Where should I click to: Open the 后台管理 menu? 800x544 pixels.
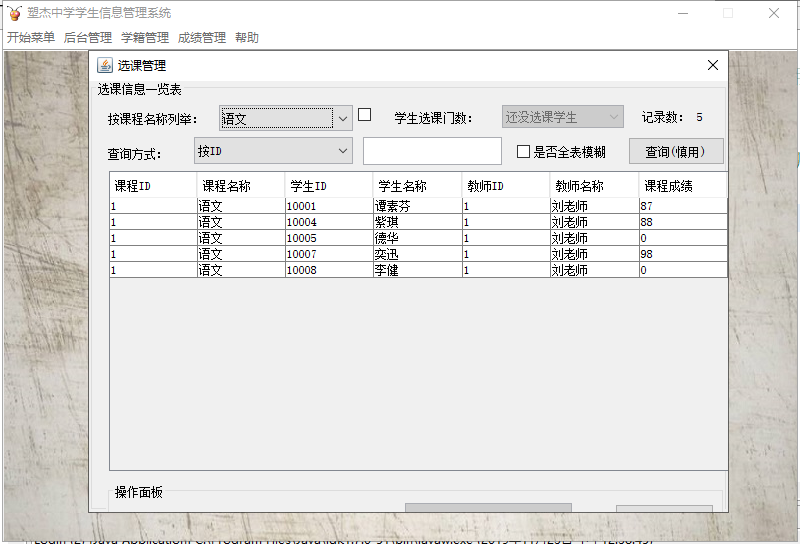click(x=88, y=37)
